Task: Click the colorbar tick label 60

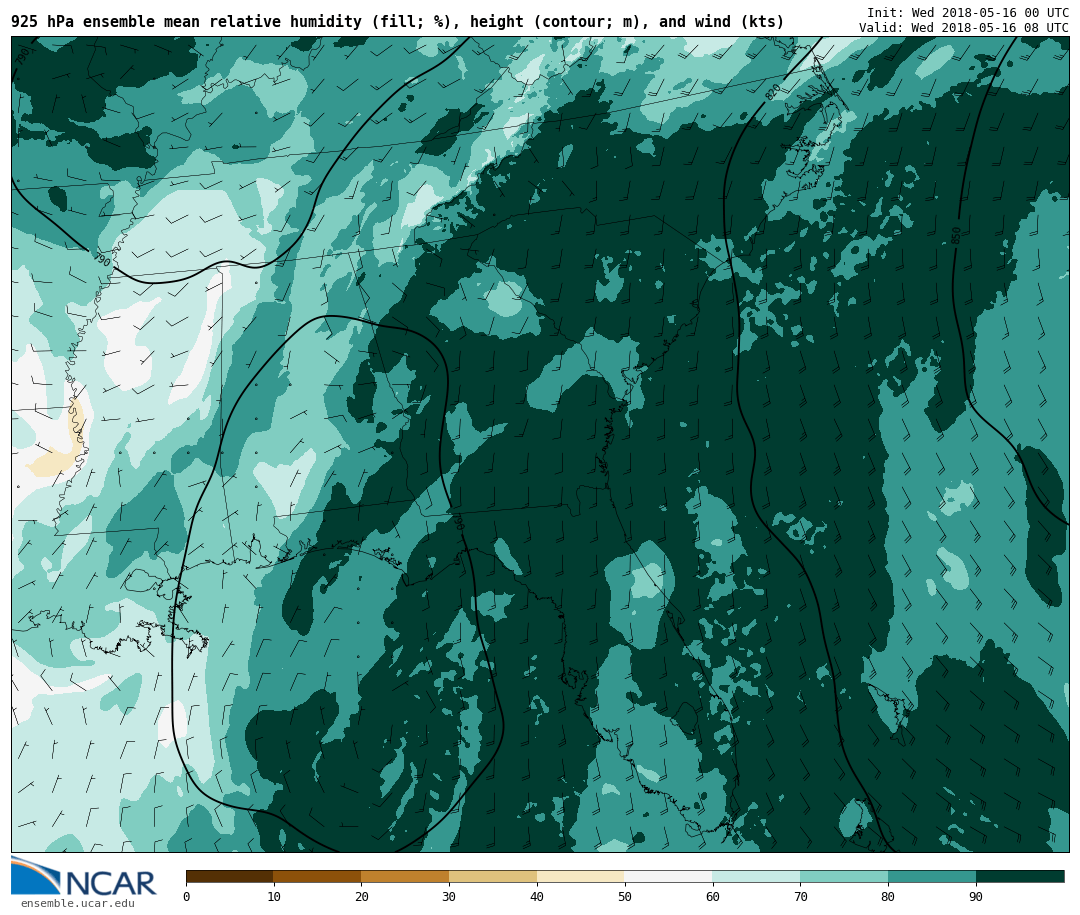Action: tap(713, 896)
